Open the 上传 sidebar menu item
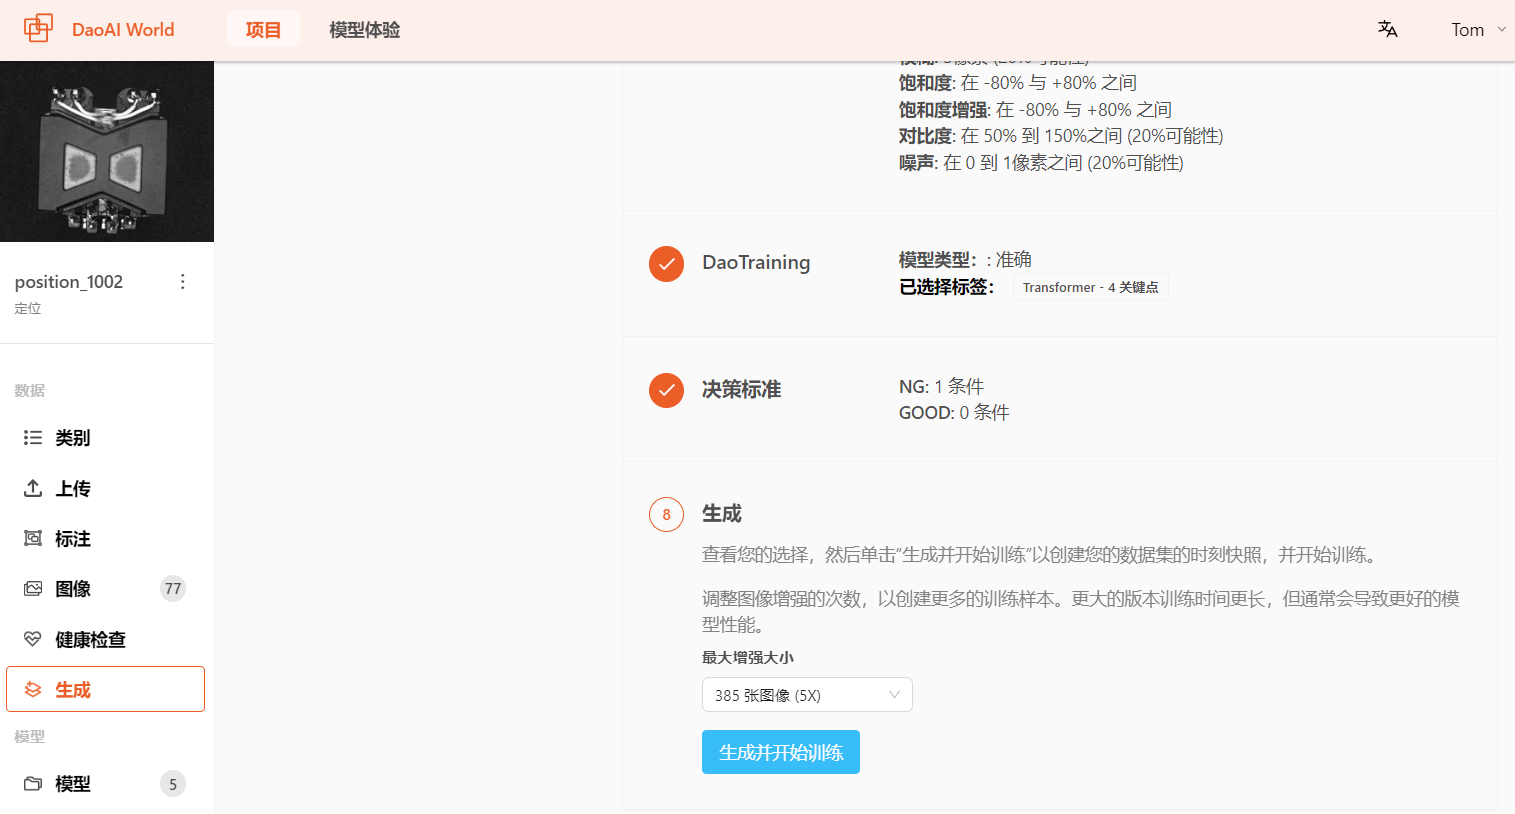Screen dimensions: 1515x814 (106, 488)
